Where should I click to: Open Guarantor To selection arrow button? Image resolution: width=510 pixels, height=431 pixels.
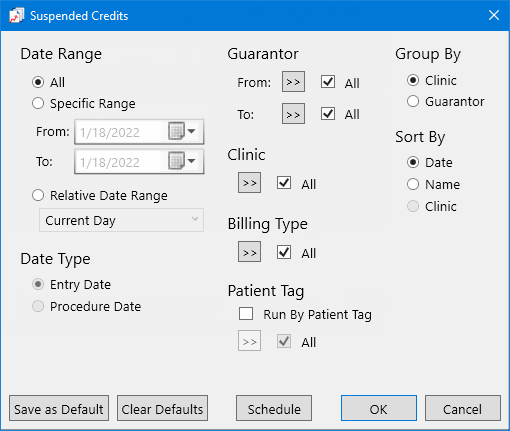[x=293, y=114]
